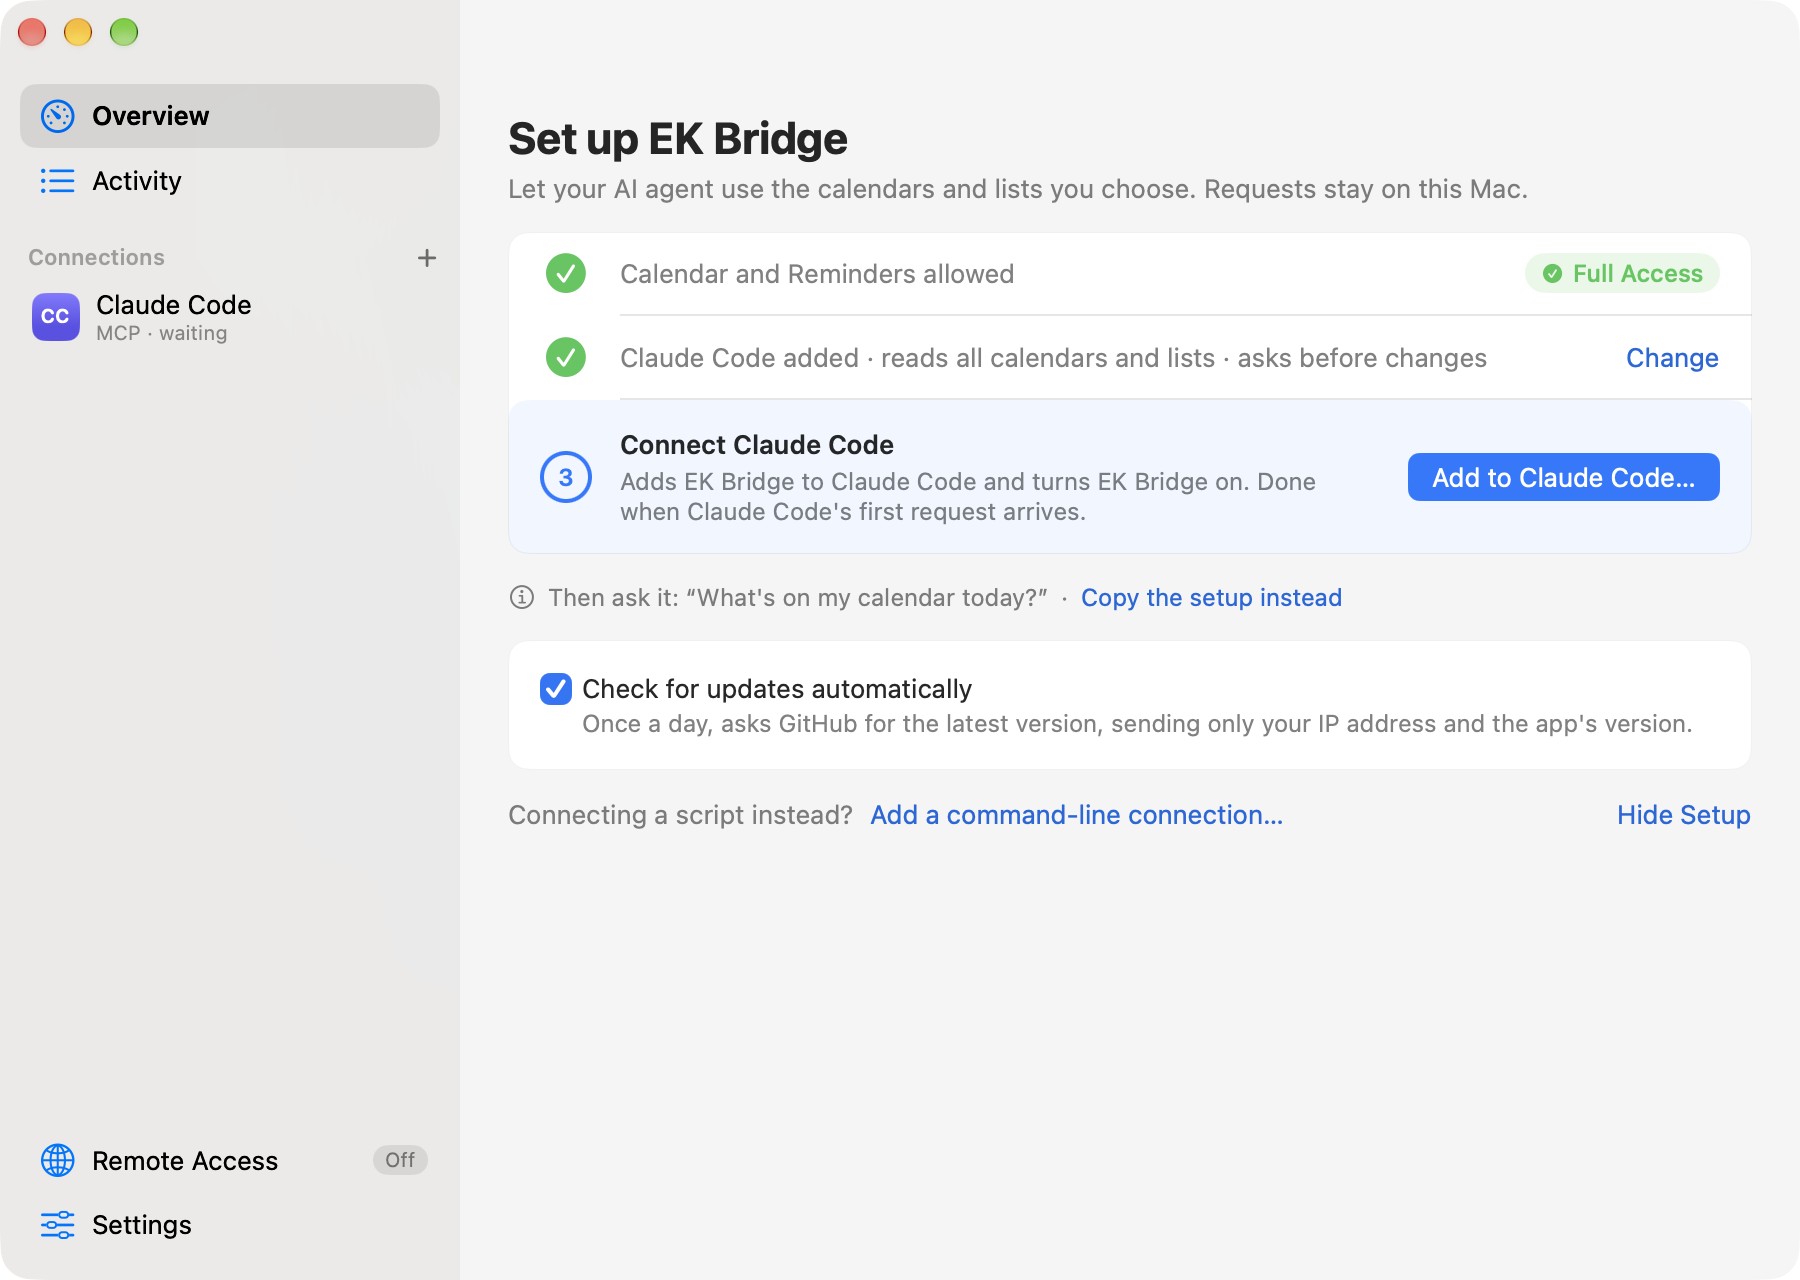Click Add to Claude Code button

pos(1564,477)
